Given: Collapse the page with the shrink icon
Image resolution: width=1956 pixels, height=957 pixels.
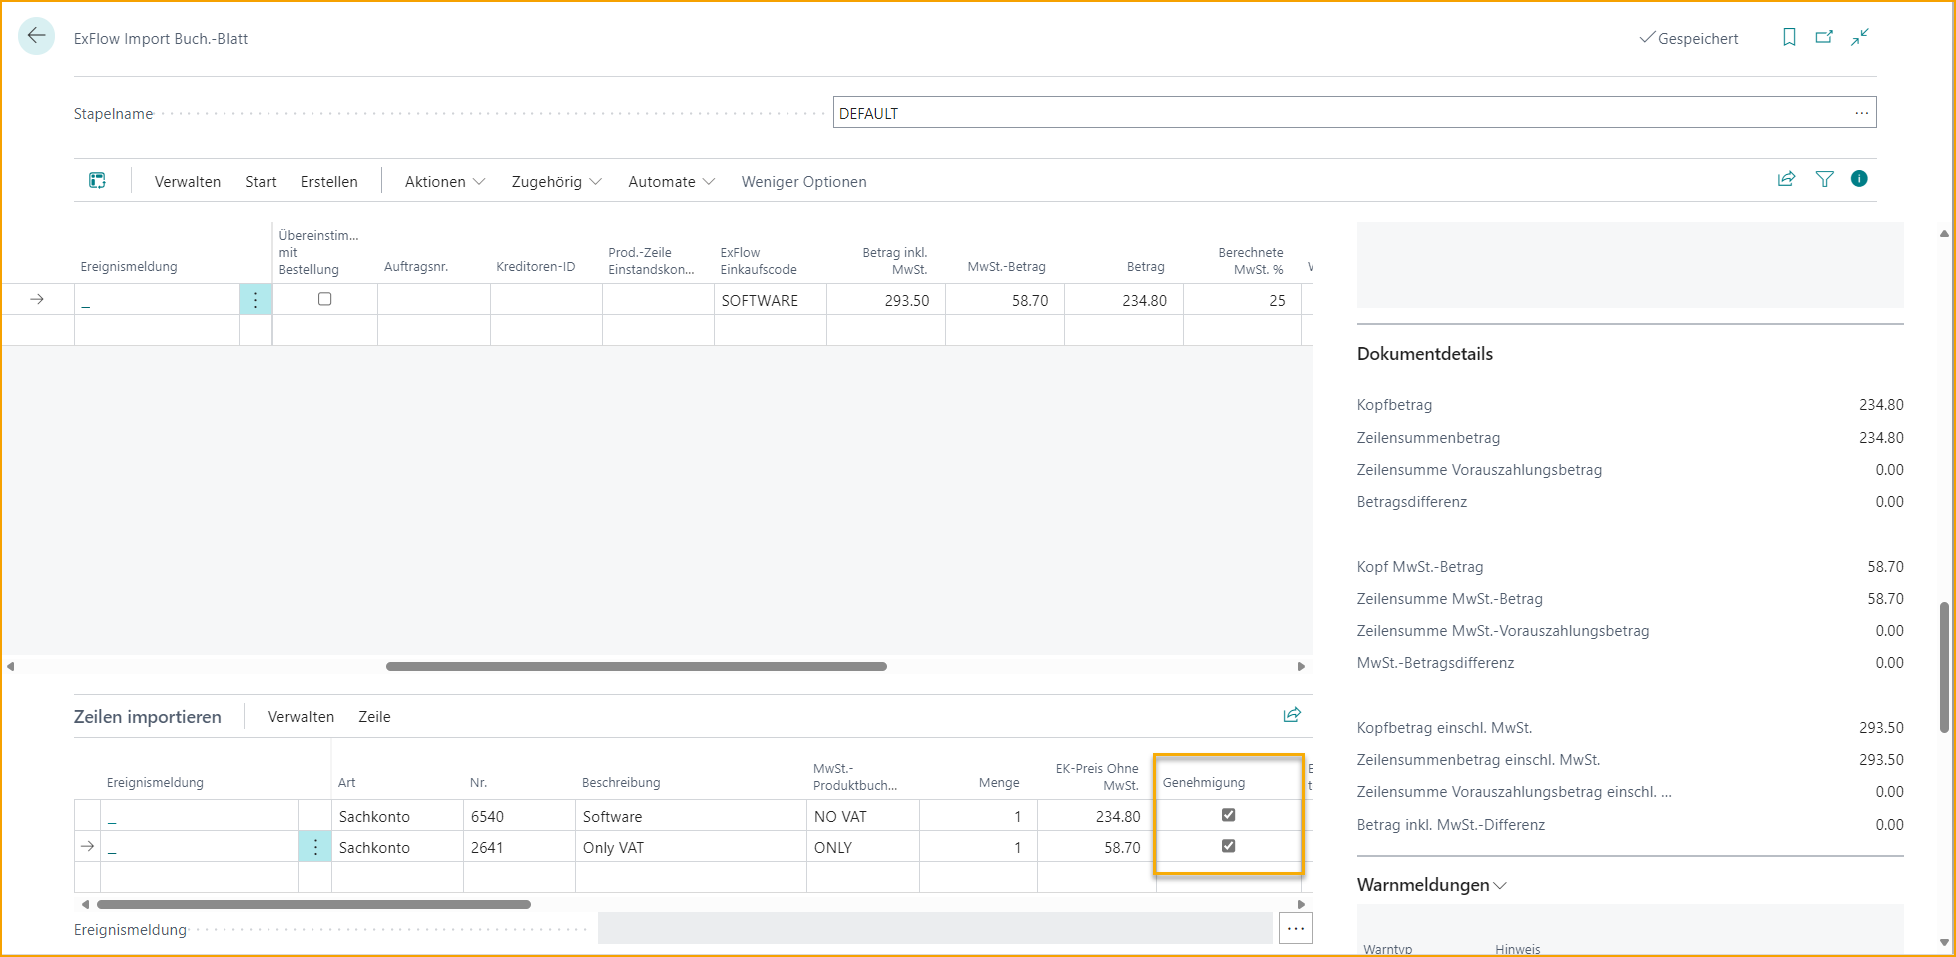Looking at the screenshot, I should pyautogui.click(x=1860, y=37).
